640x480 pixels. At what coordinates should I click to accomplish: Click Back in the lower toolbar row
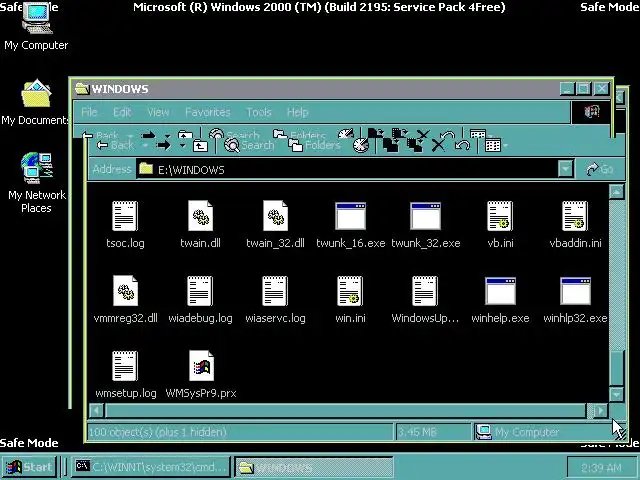[116, 145]
